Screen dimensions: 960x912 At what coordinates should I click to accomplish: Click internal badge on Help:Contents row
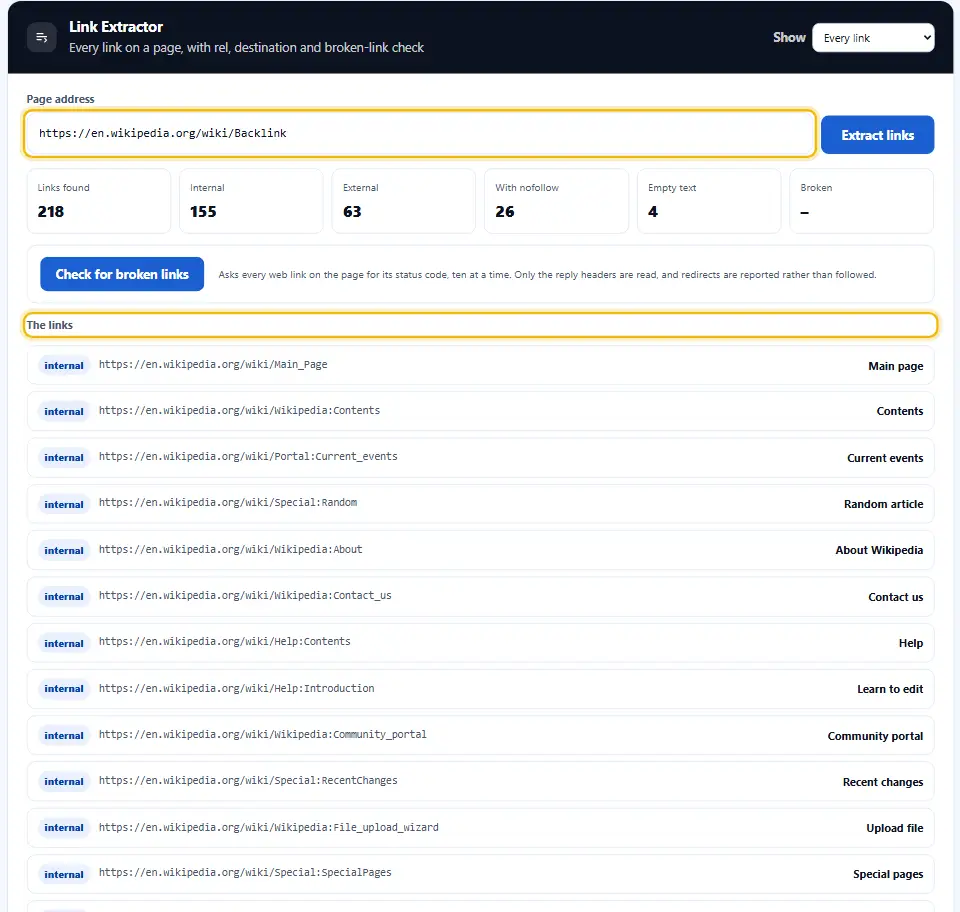[x=64, y=643]
